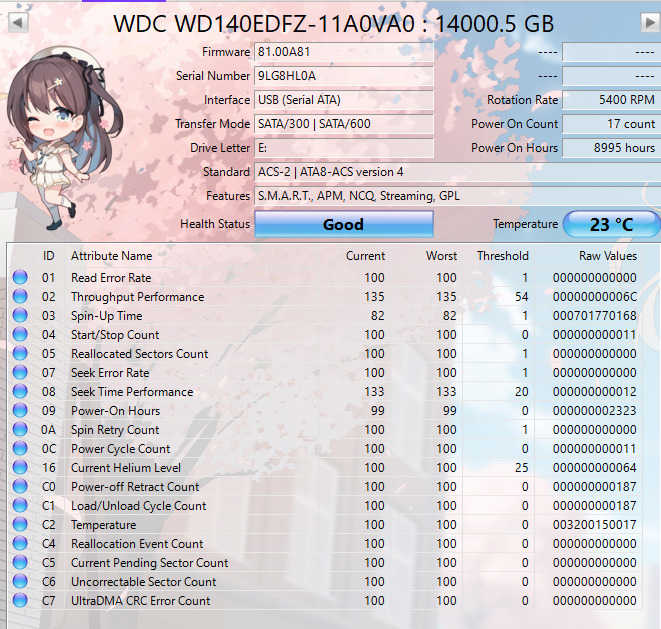Click the status dot for Power Cycle Count
661x629 pixels.
click(20, 448)
